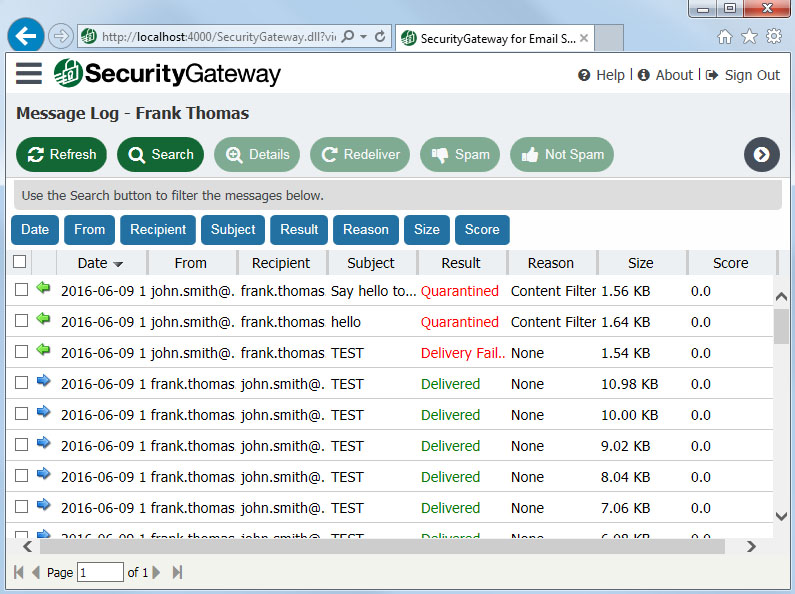
Task: Click the horizontal scrollbar right arrow
Action: (751, 546)
